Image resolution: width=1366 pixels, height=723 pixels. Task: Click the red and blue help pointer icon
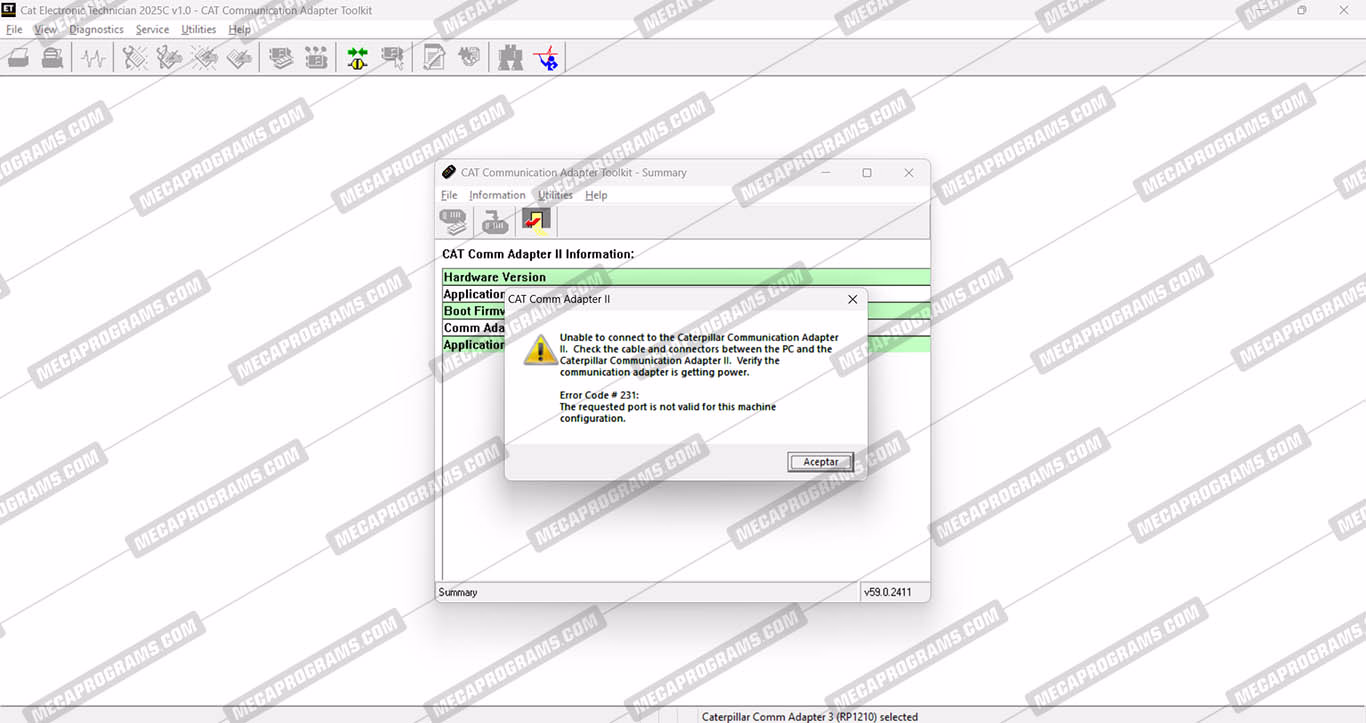pyautogui.click(x=546, y=58)
